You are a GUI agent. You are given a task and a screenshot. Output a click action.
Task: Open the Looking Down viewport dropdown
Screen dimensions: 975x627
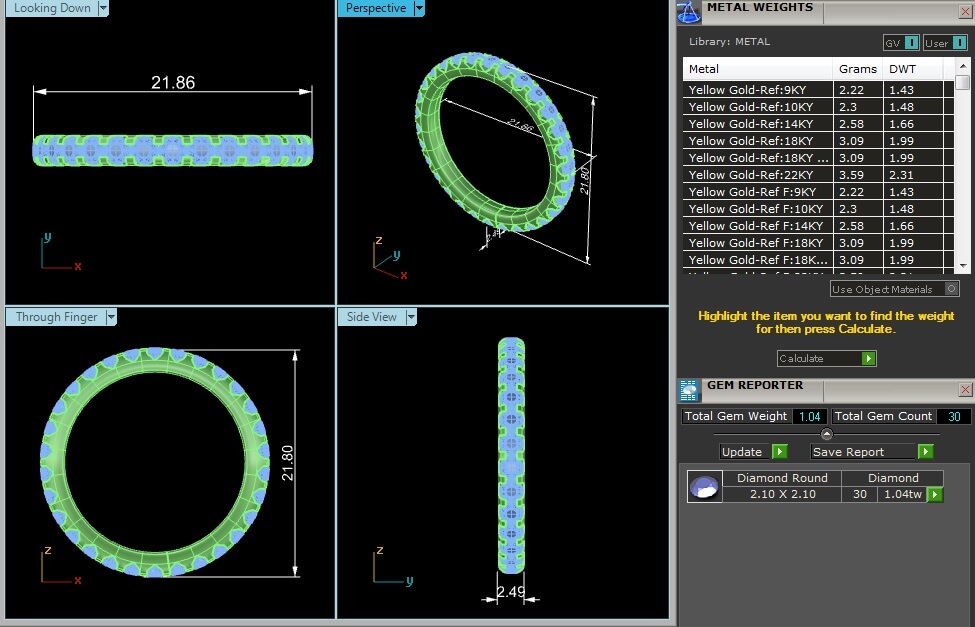coord(104,8)
